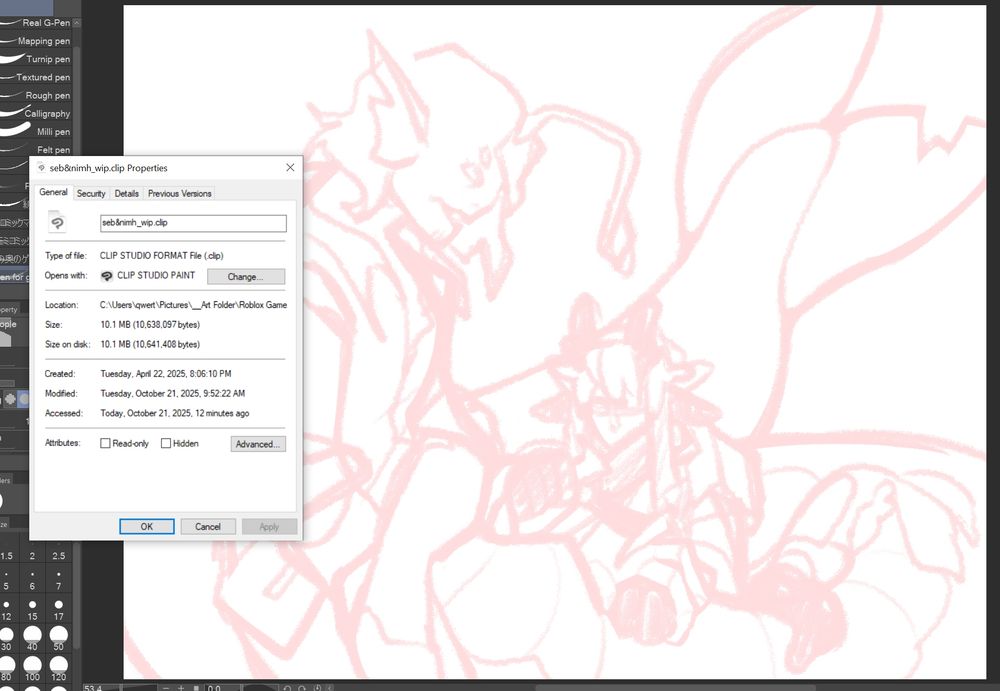Click the Apply button
Image resolution: width=1000 pixels, height=691 pixels.
pos(269,526)
